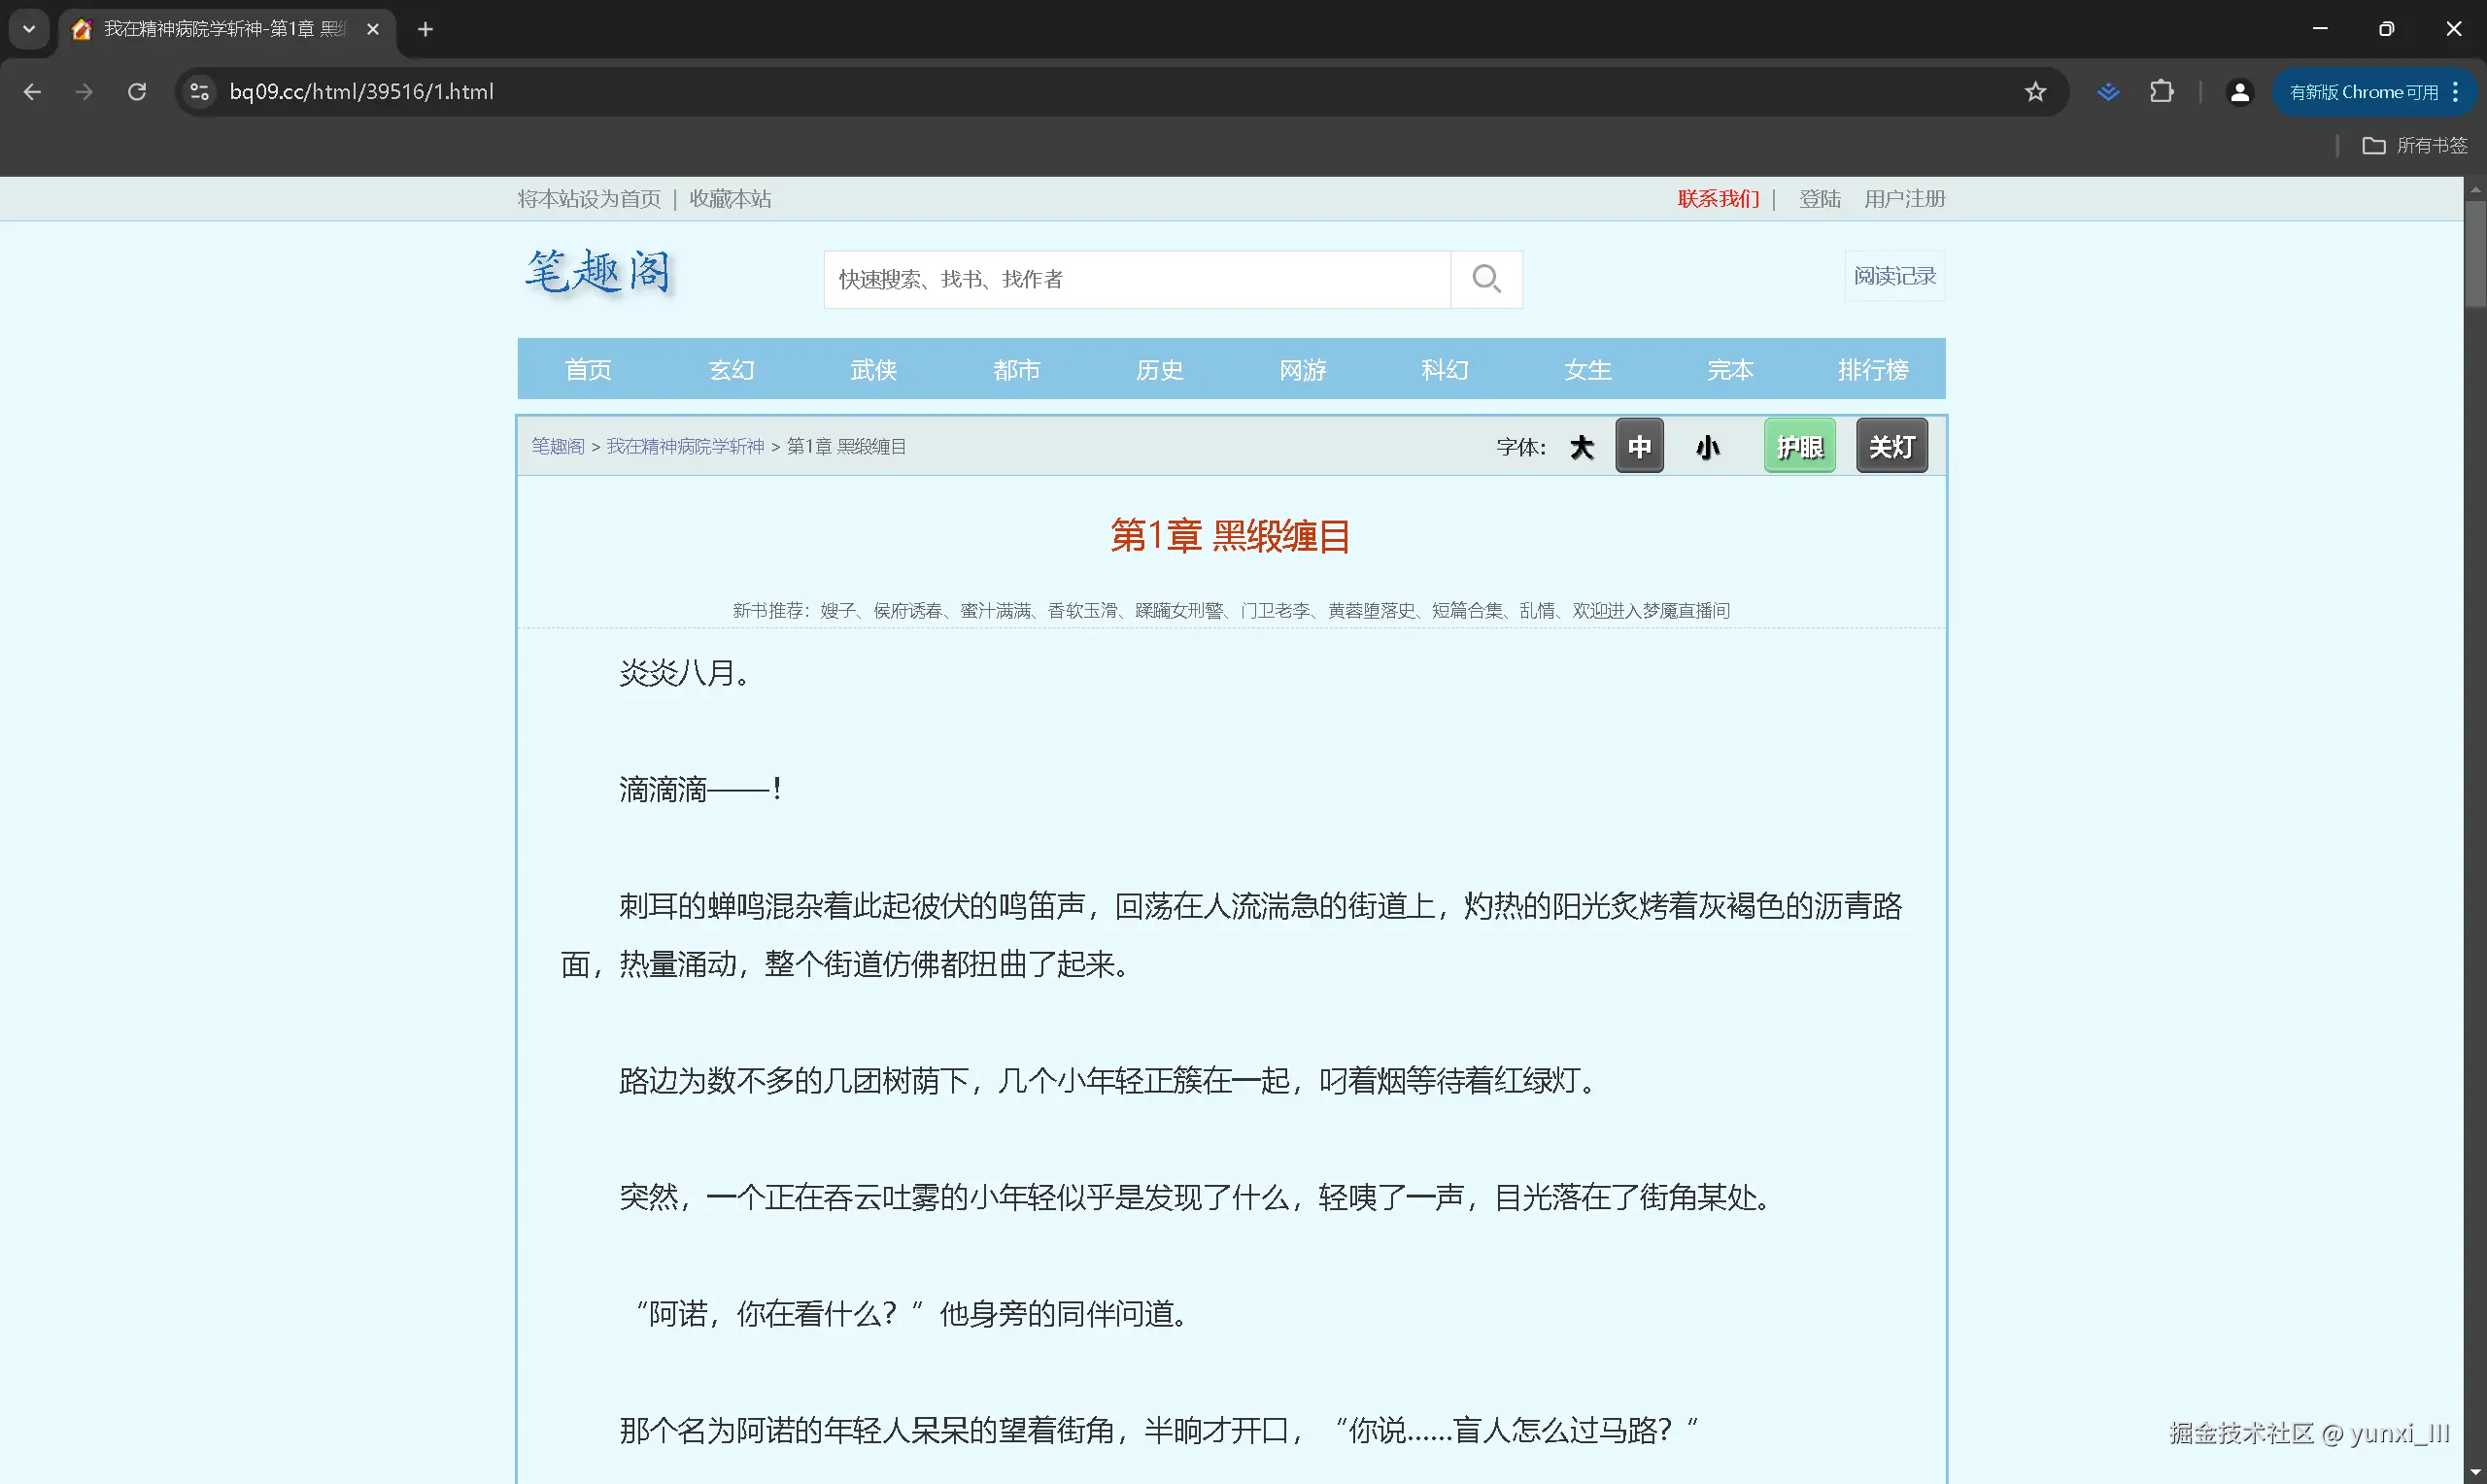2487x1484 pixels.
Task: Open 阅读记录 reading history
Action: [x=1894, y=276]
